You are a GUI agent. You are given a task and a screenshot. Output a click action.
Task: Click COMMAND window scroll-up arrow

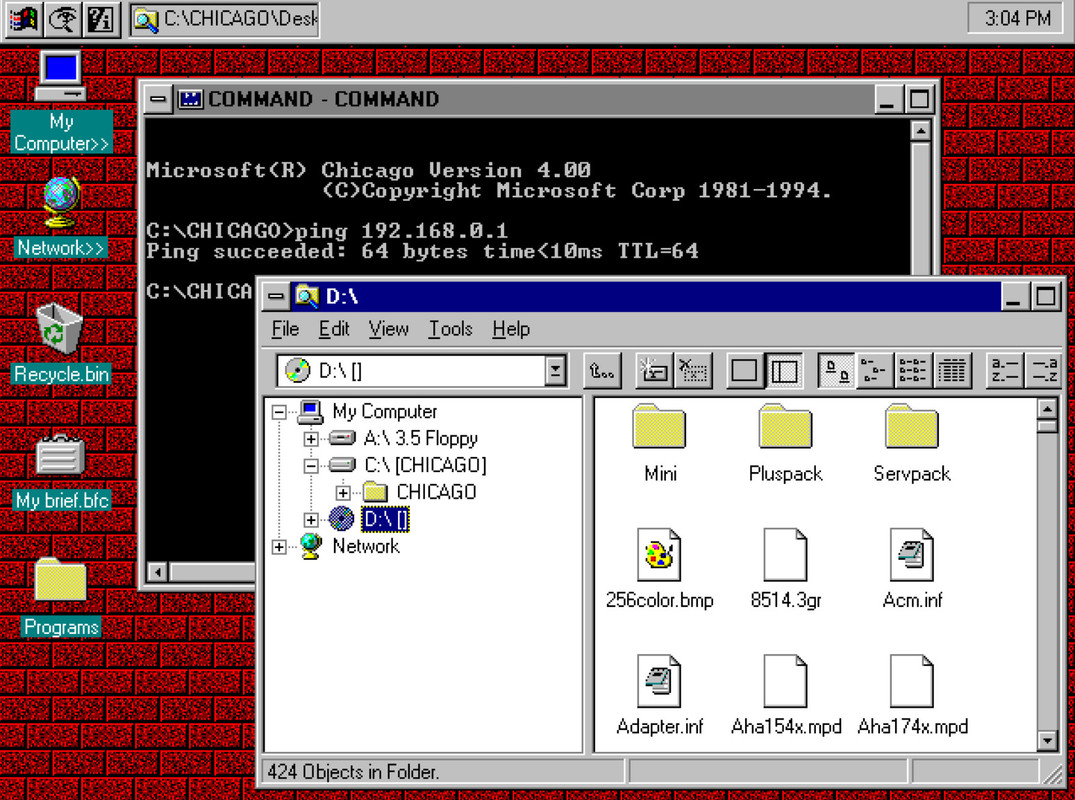click(x=920, y=130)
